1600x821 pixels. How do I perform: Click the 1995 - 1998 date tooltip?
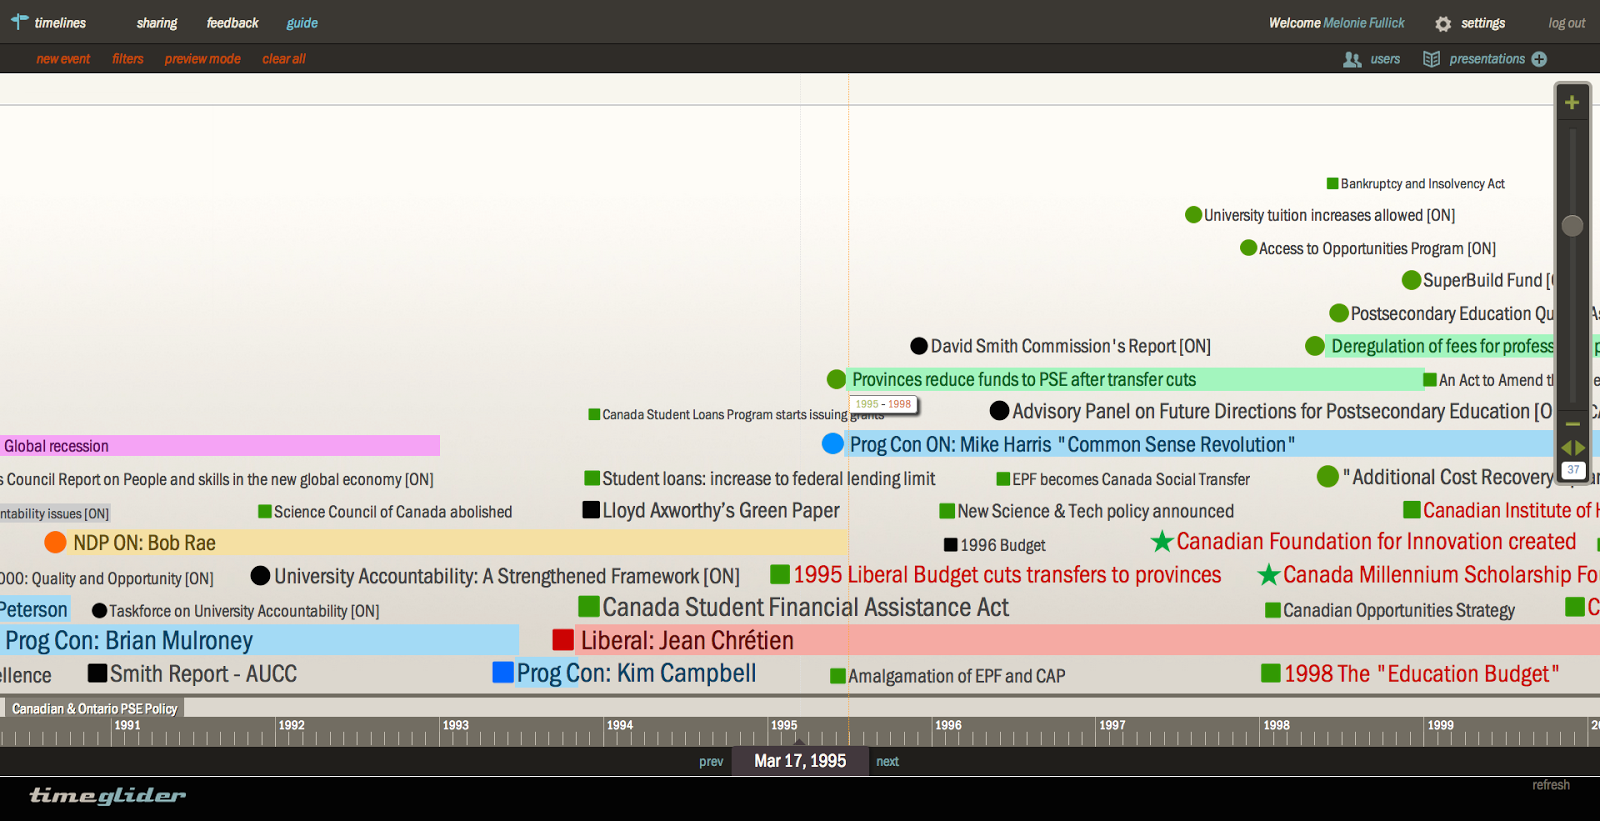883,404
